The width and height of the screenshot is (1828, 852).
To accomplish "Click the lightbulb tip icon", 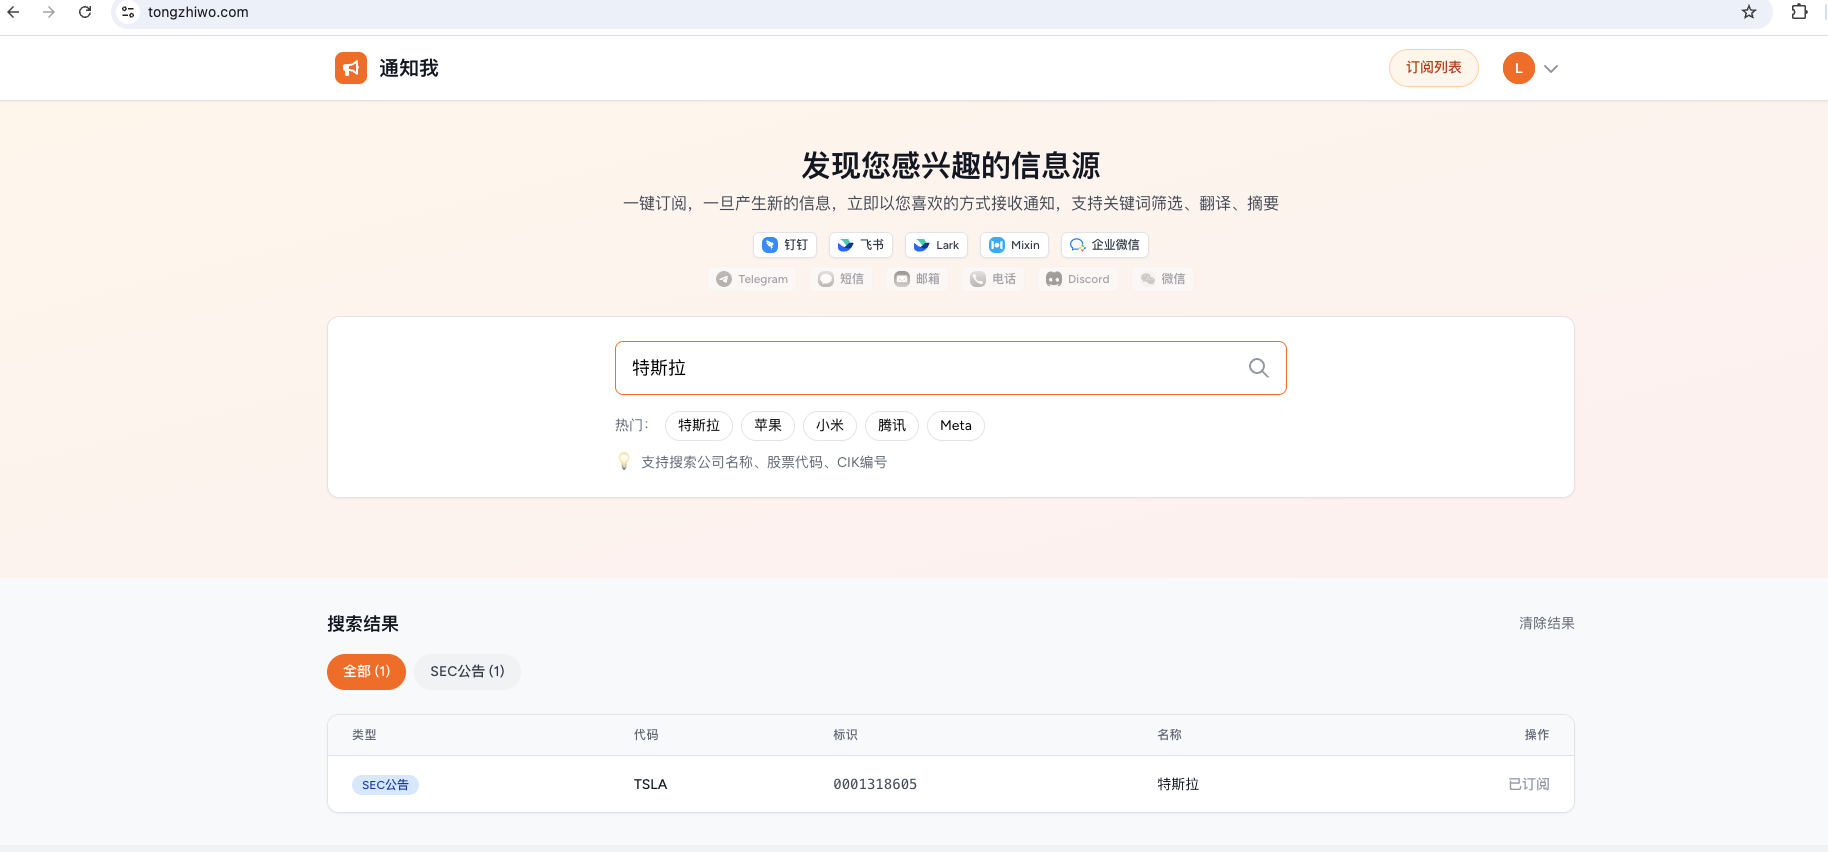I will [x=624, y=462].
